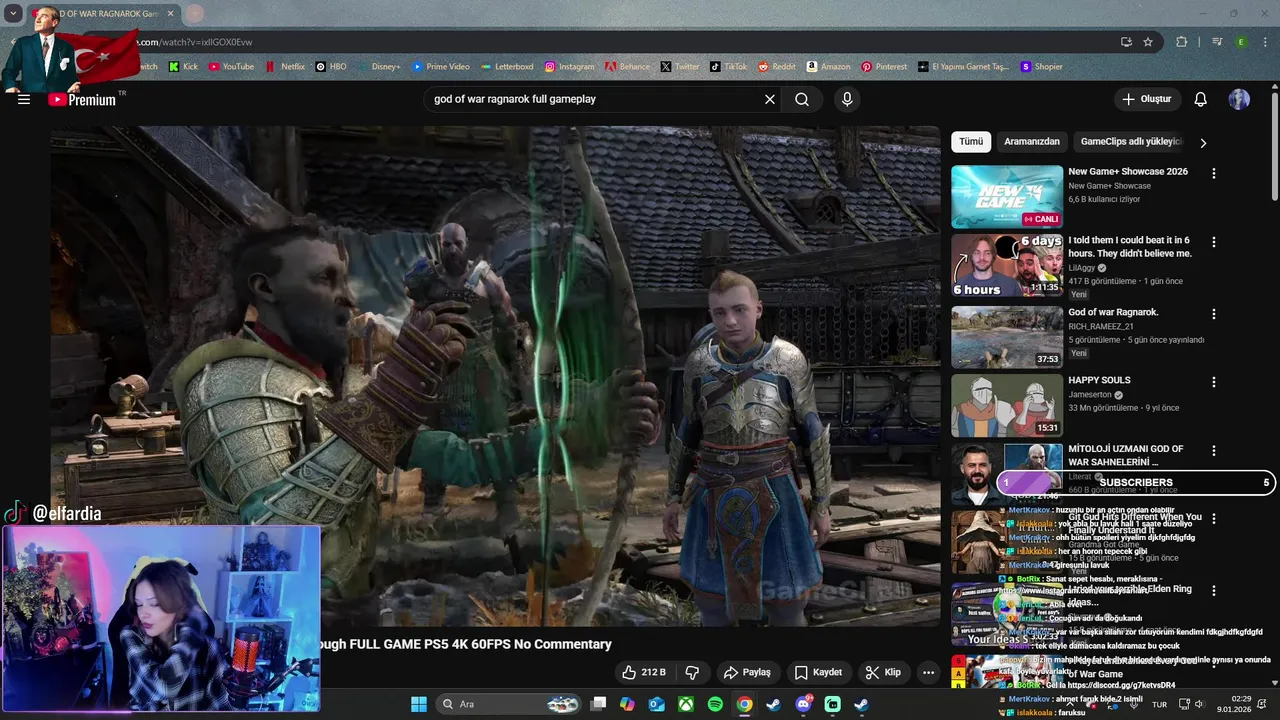Open the Netflix bookmark
Screen dimensions: 1280x720
click(285, 67)
